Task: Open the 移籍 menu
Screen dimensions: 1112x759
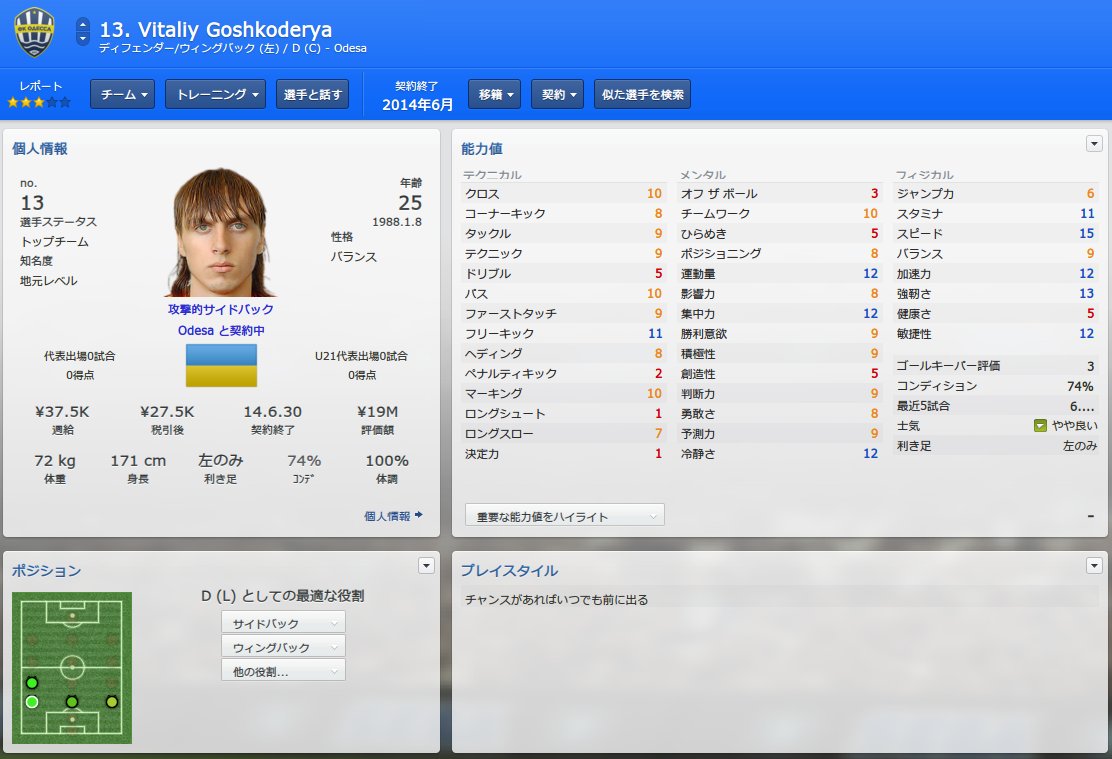Action: [494, 94]
